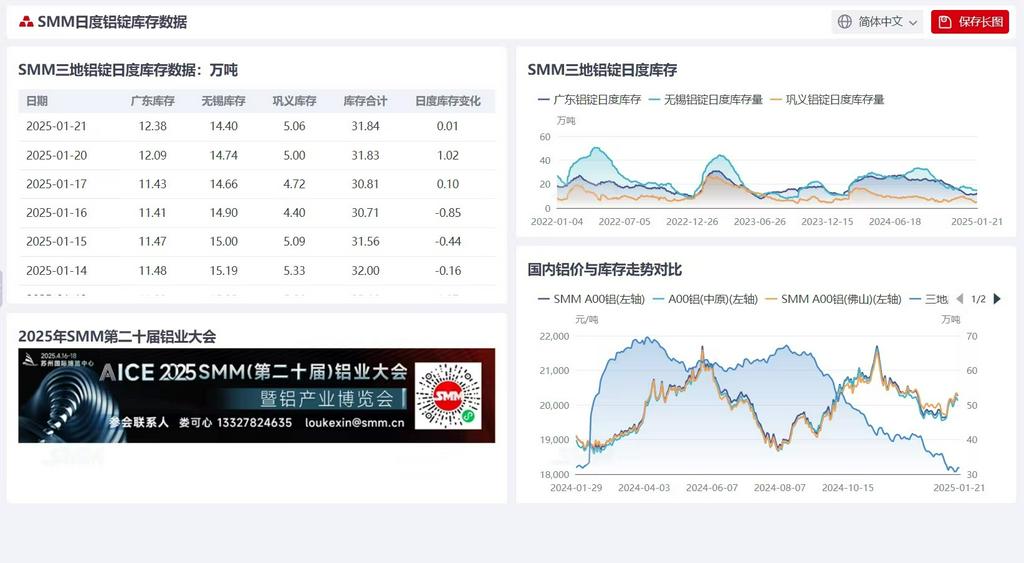Image resolution: width=1024 pixels, height=563 pixels.
Task: Click the -0.85 daily change value
Action: tap(448, 213)
